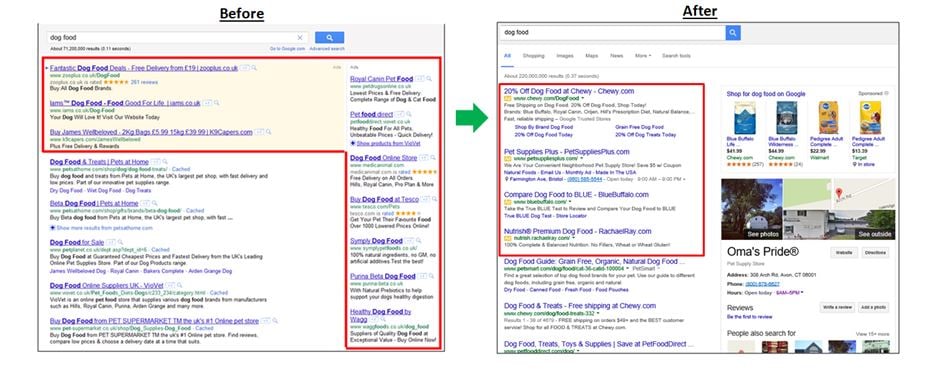Image resolution: width=936 pixels, height=383 pixels.
Task: Clear the Before search box with X
Action: point(300,38)
